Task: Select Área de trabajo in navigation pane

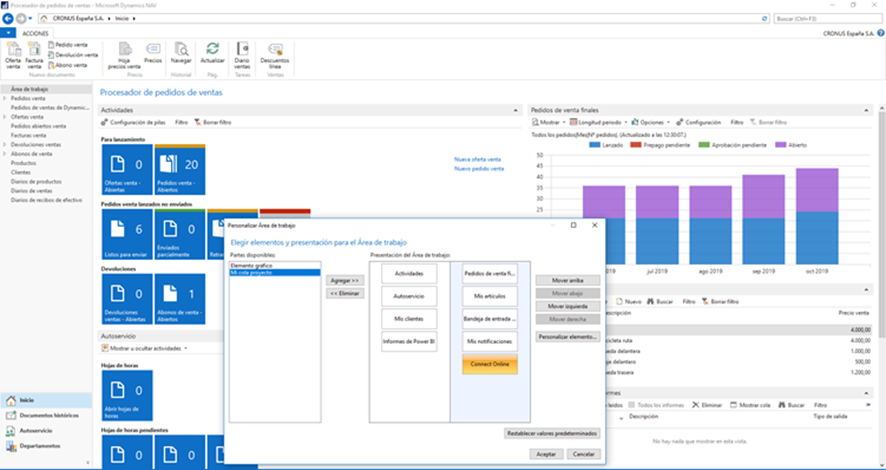Action: (46, 89)
